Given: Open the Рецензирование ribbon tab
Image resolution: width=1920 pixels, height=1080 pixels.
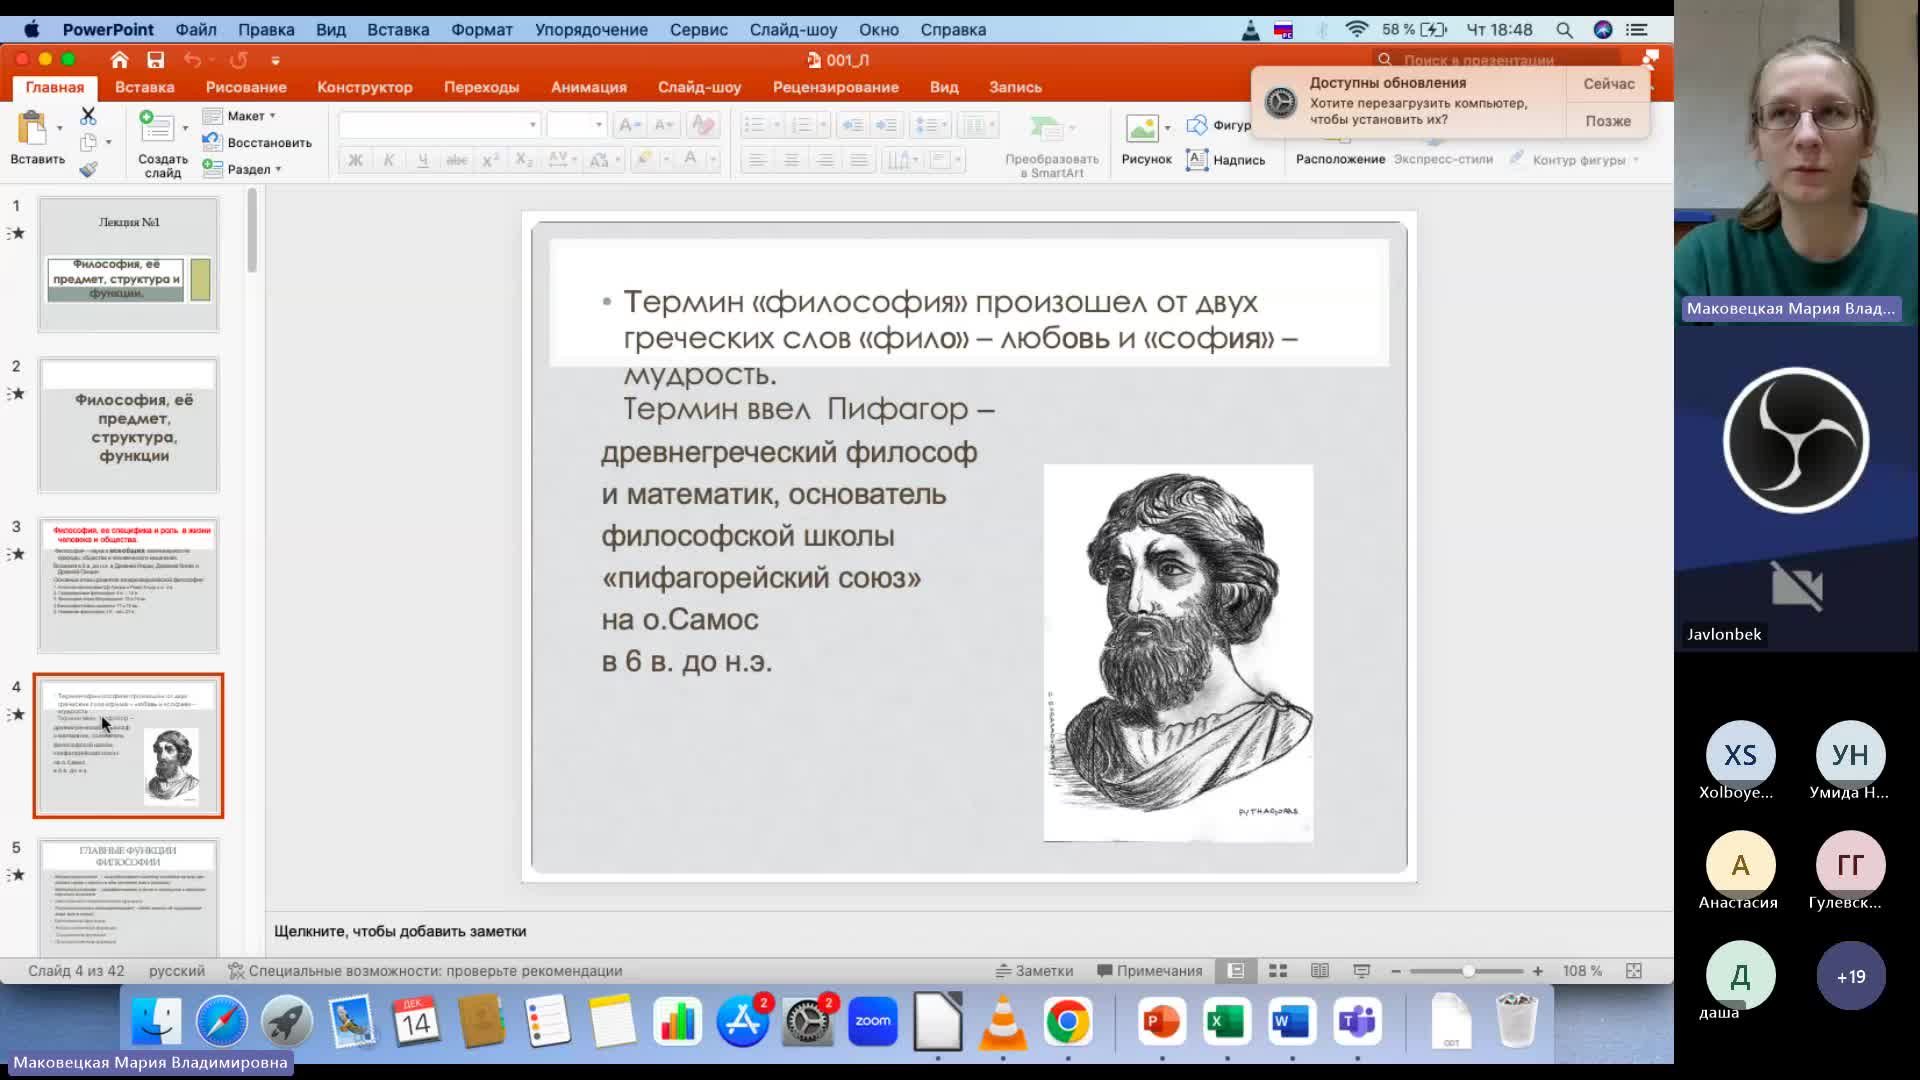Looking at the screenshot, I should tap(836, 87).
